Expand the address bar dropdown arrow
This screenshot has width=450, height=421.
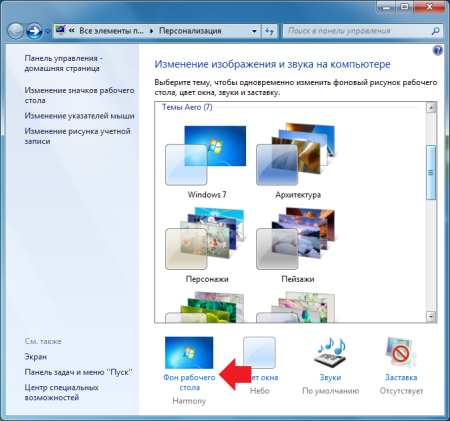254,31
